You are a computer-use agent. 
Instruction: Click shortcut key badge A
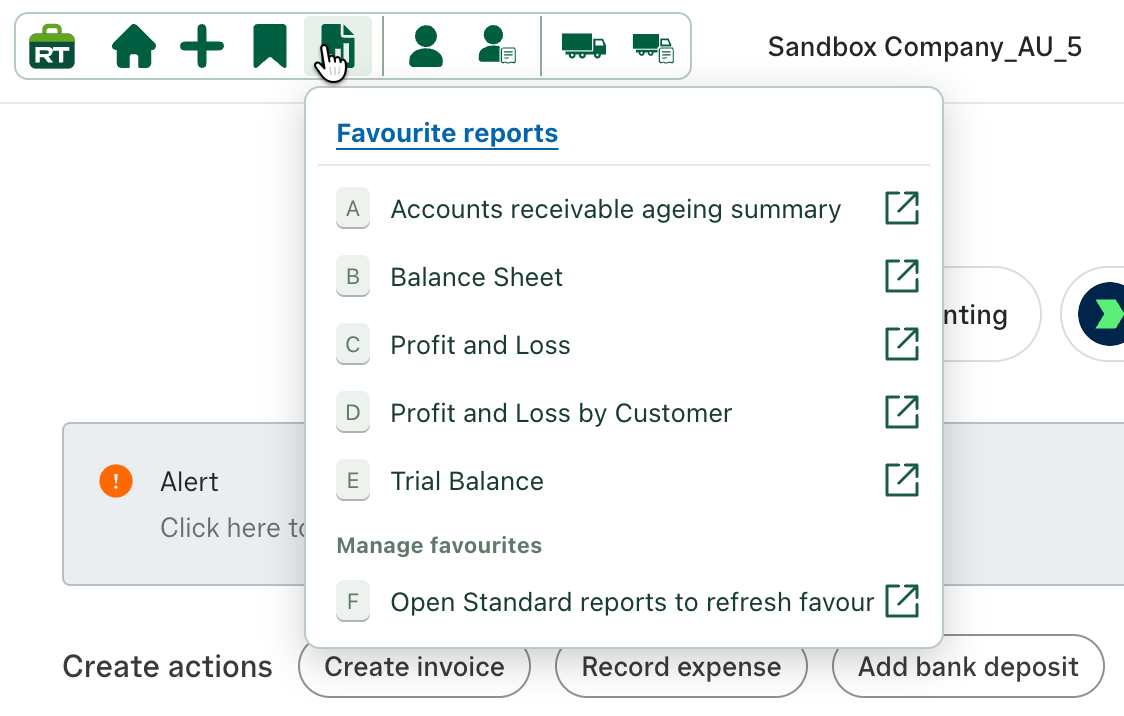(x=353, y=209)
